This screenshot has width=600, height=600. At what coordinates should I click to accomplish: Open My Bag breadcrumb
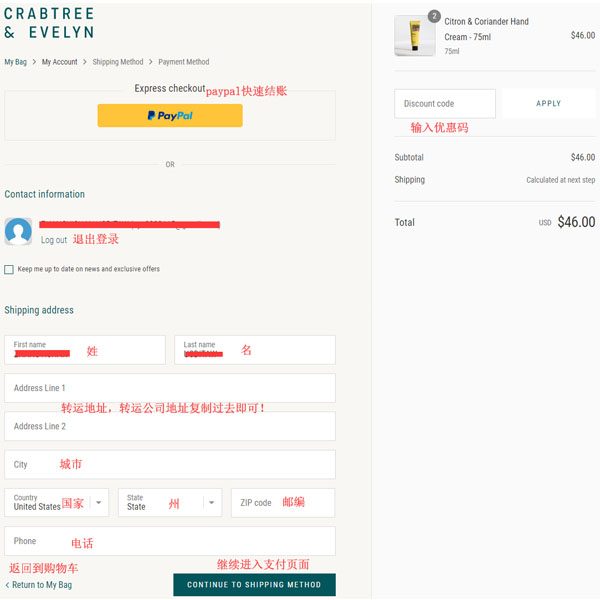[16, 62]
